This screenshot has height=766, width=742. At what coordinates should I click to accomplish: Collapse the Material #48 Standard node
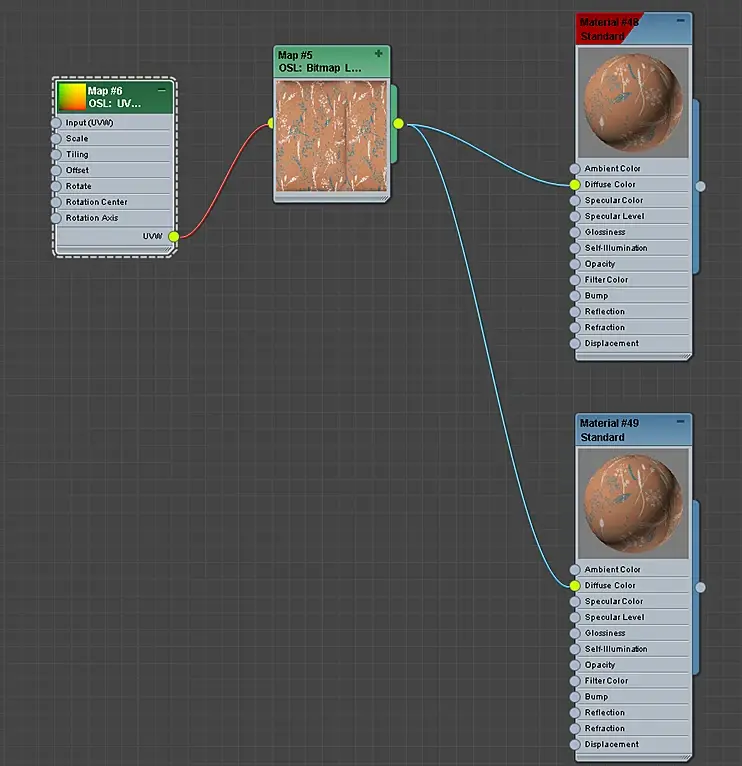point(680,21)
